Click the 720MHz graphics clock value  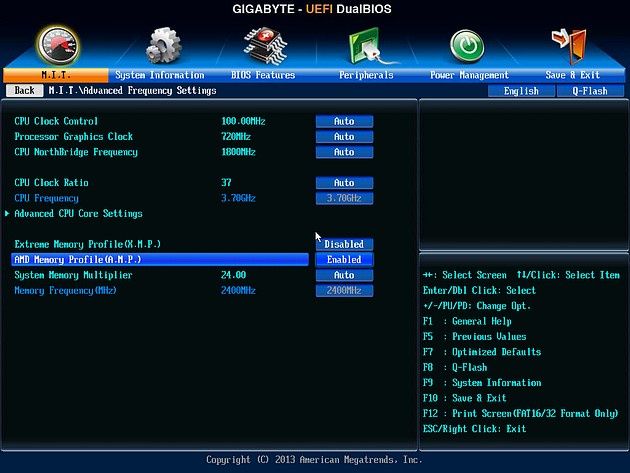[236, 137]
